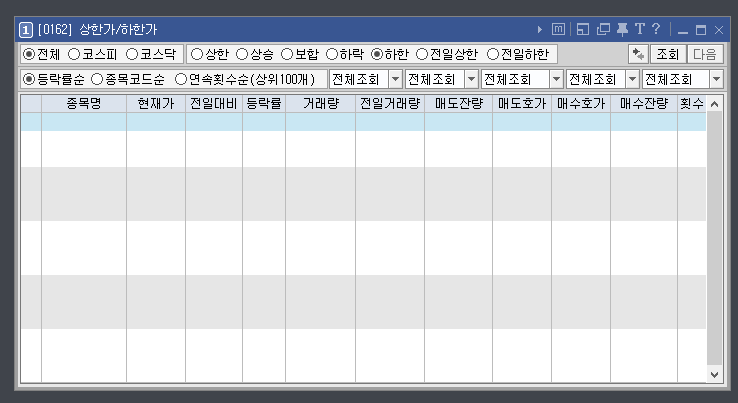This screenshot has height=403, width=738.
Task: Click the 전일대비 column header
Action: [x=214, y=104]
